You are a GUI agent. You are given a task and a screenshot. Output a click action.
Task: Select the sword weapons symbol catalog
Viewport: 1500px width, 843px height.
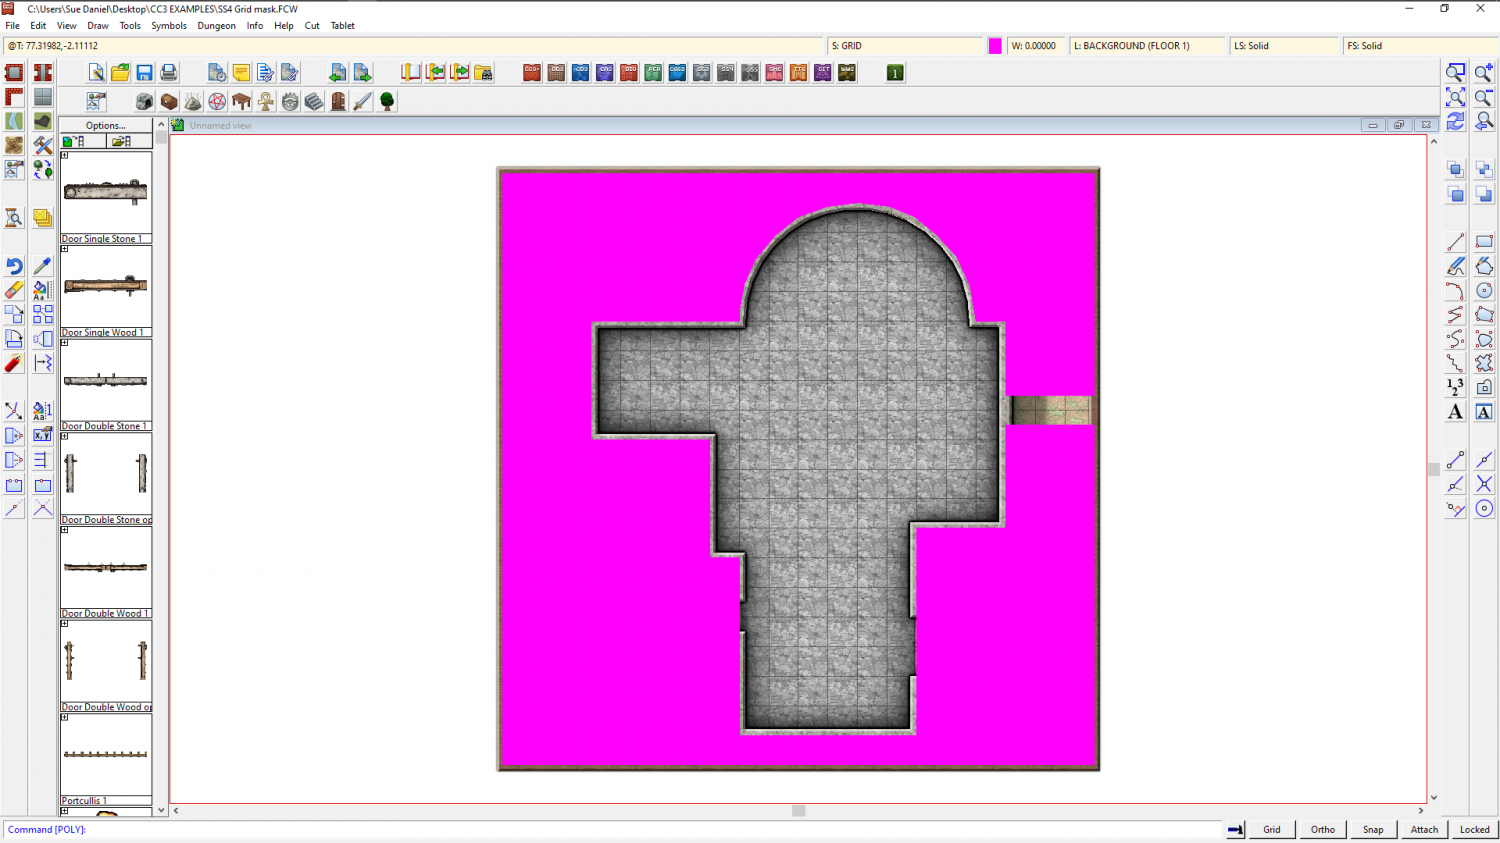[x=362, y=101]
